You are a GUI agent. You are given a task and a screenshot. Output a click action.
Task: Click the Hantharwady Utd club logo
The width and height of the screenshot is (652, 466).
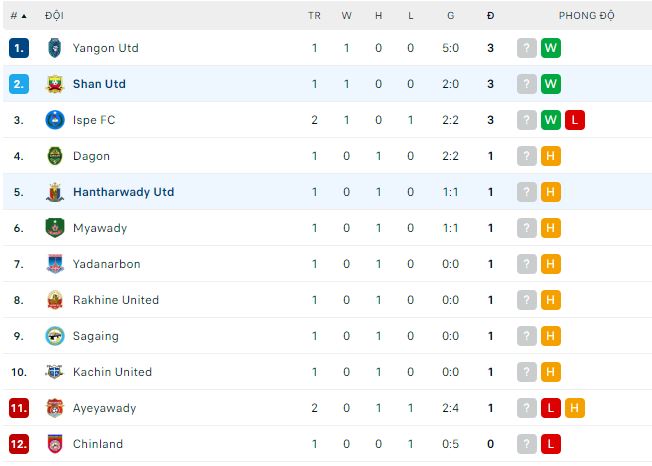pyautogui.click(x=54, y=192)
